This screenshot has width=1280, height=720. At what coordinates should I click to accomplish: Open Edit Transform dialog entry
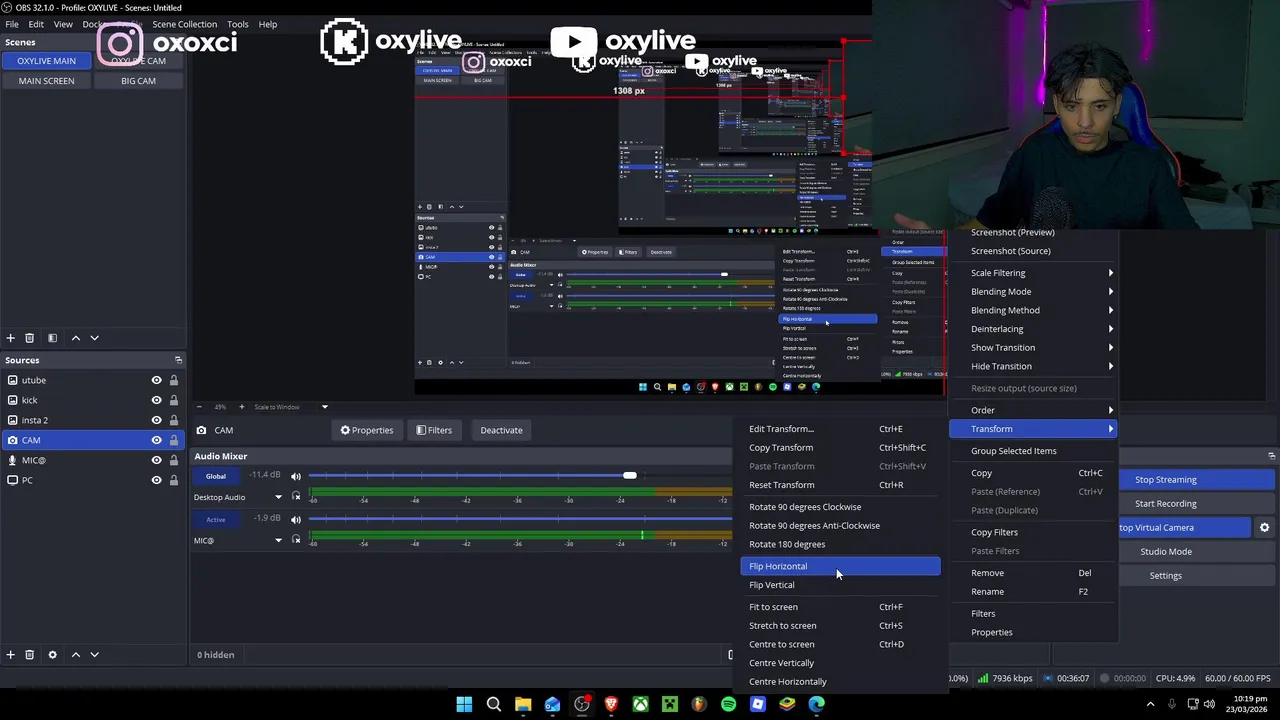[841, 429]
